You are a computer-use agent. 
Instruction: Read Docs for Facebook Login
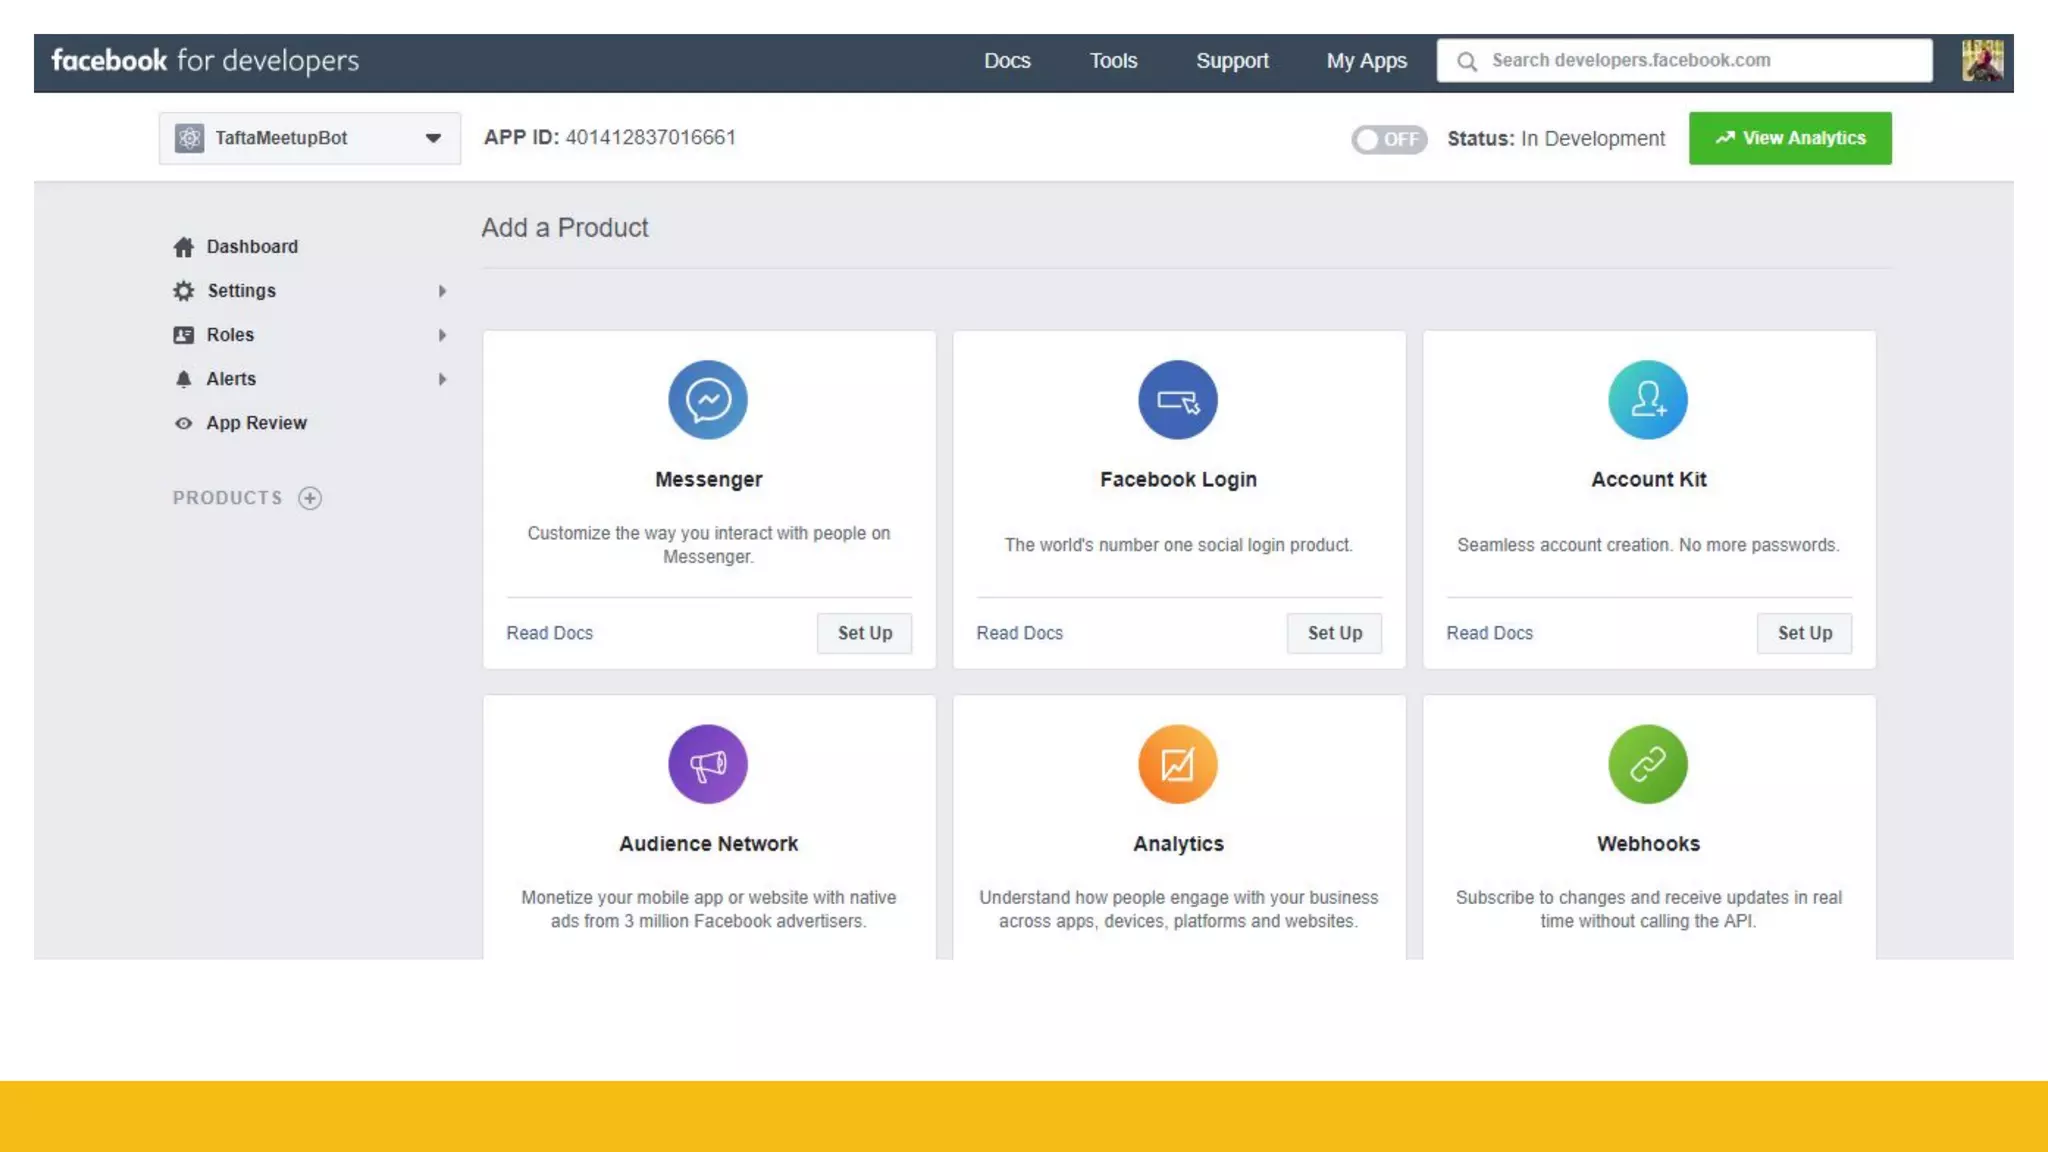(1019, 633)
